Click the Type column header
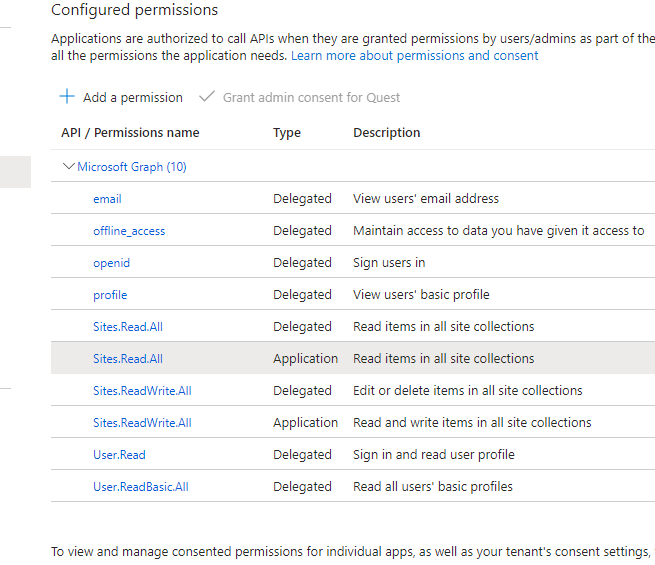 tap(287, 133)
